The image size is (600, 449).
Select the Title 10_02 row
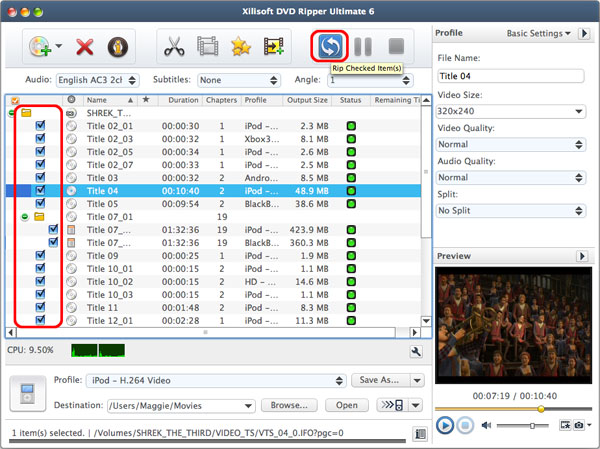tap(213, 282)
